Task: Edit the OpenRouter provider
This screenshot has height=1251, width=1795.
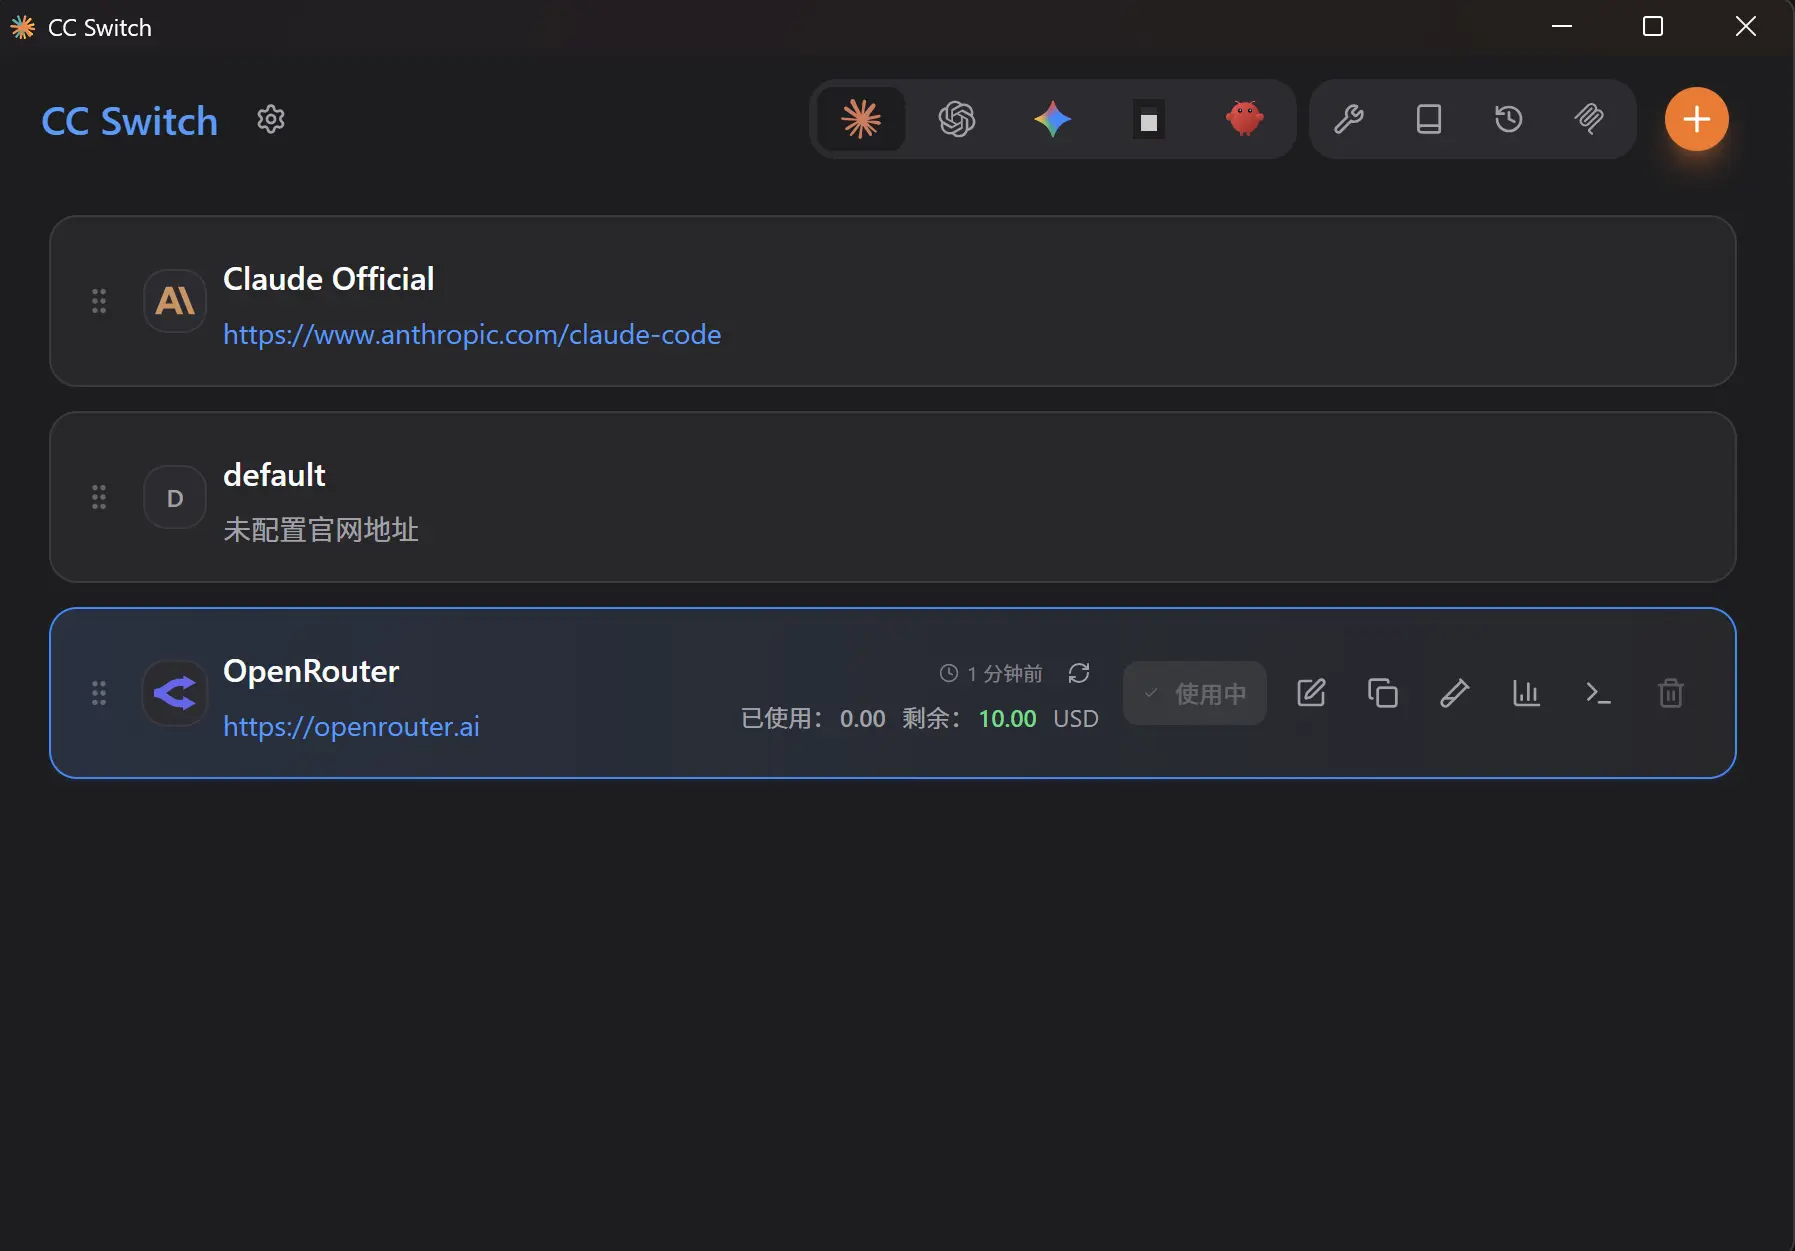Action: [1311, 693]
